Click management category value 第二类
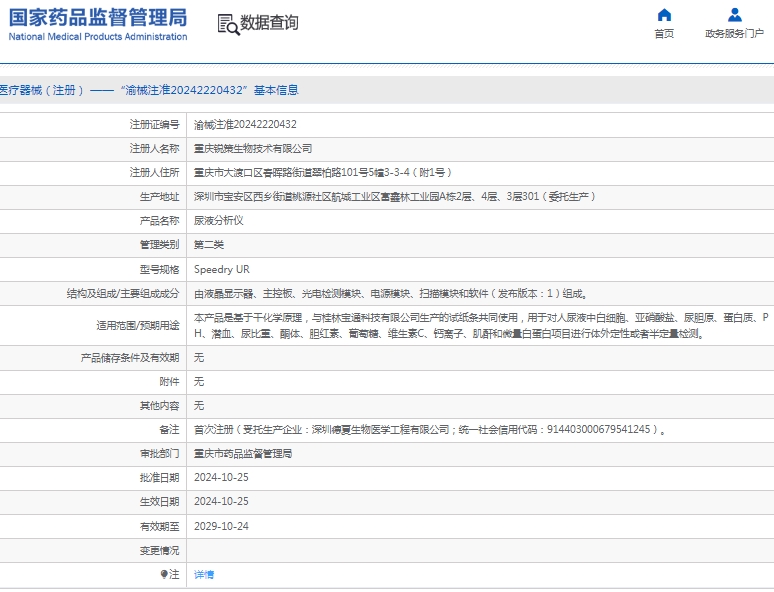This screenshot has width=774, height=592. point(209,245)
